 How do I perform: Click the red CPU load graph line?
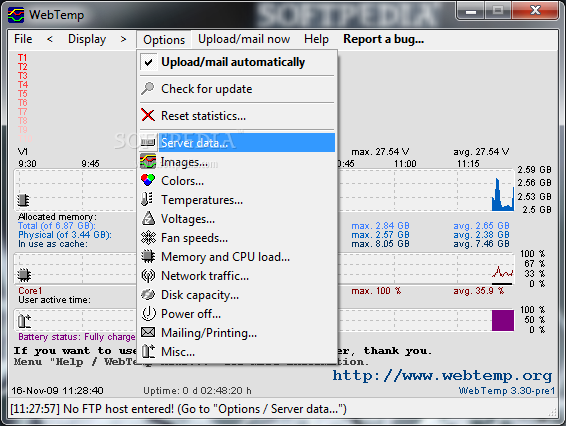pyautogui.click(x=502, y=272)
